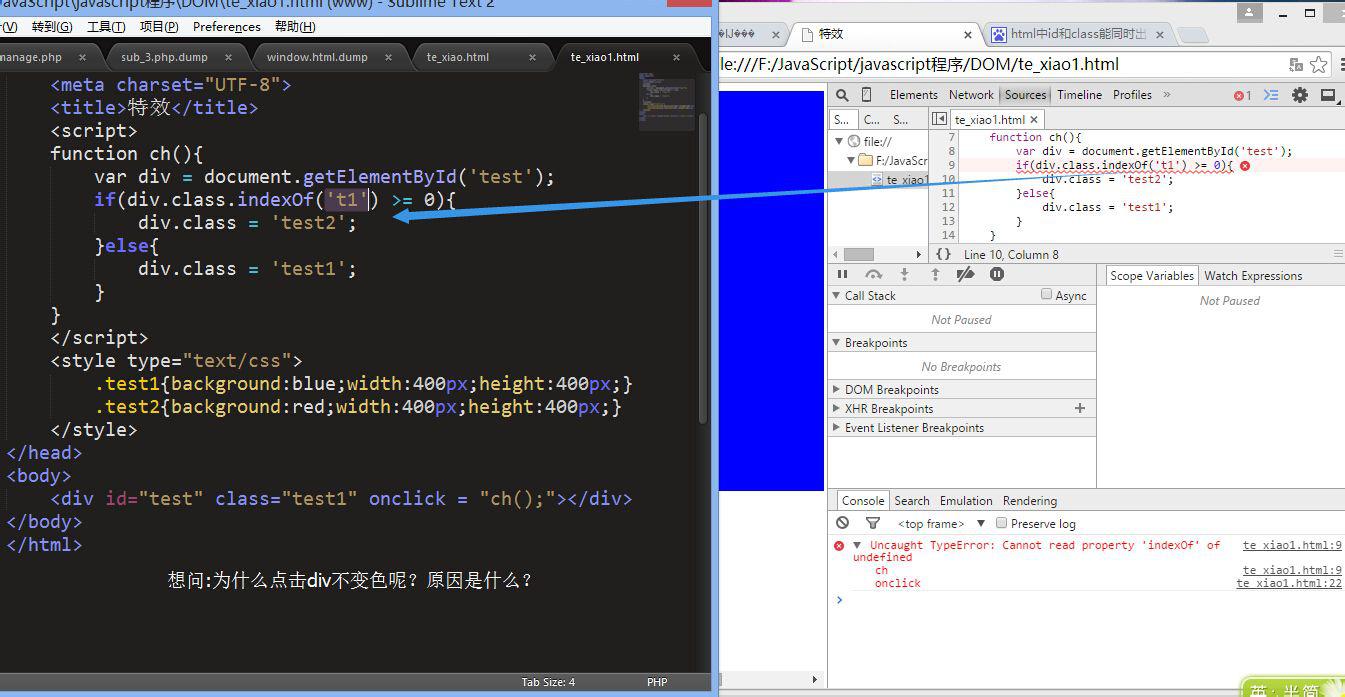Switch to Watch Expressions tab
This screenshot has height=697, width=1345.
pos(1253,275)
